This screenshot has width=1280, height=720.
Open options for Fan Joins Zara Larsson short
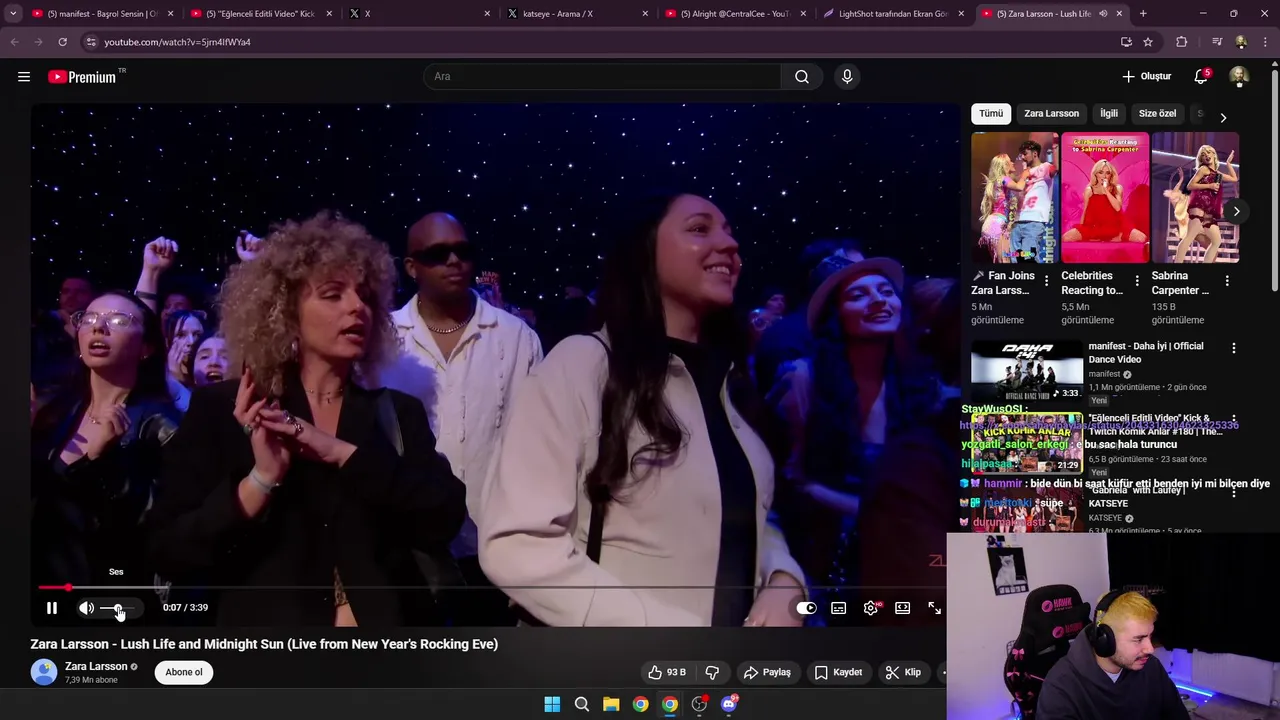point(1047,281)
